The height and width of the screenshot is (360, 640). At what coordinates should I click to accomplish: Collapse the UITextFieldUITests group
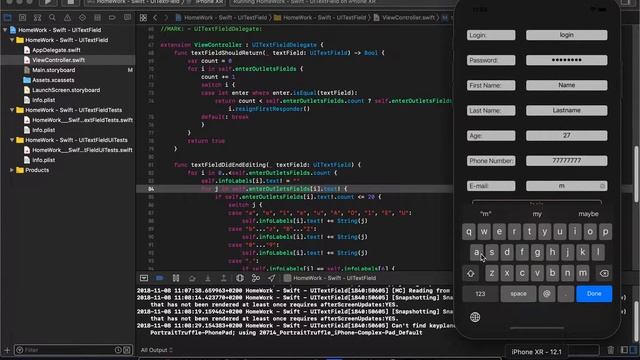pyautogui.click(x=12, y=140)
